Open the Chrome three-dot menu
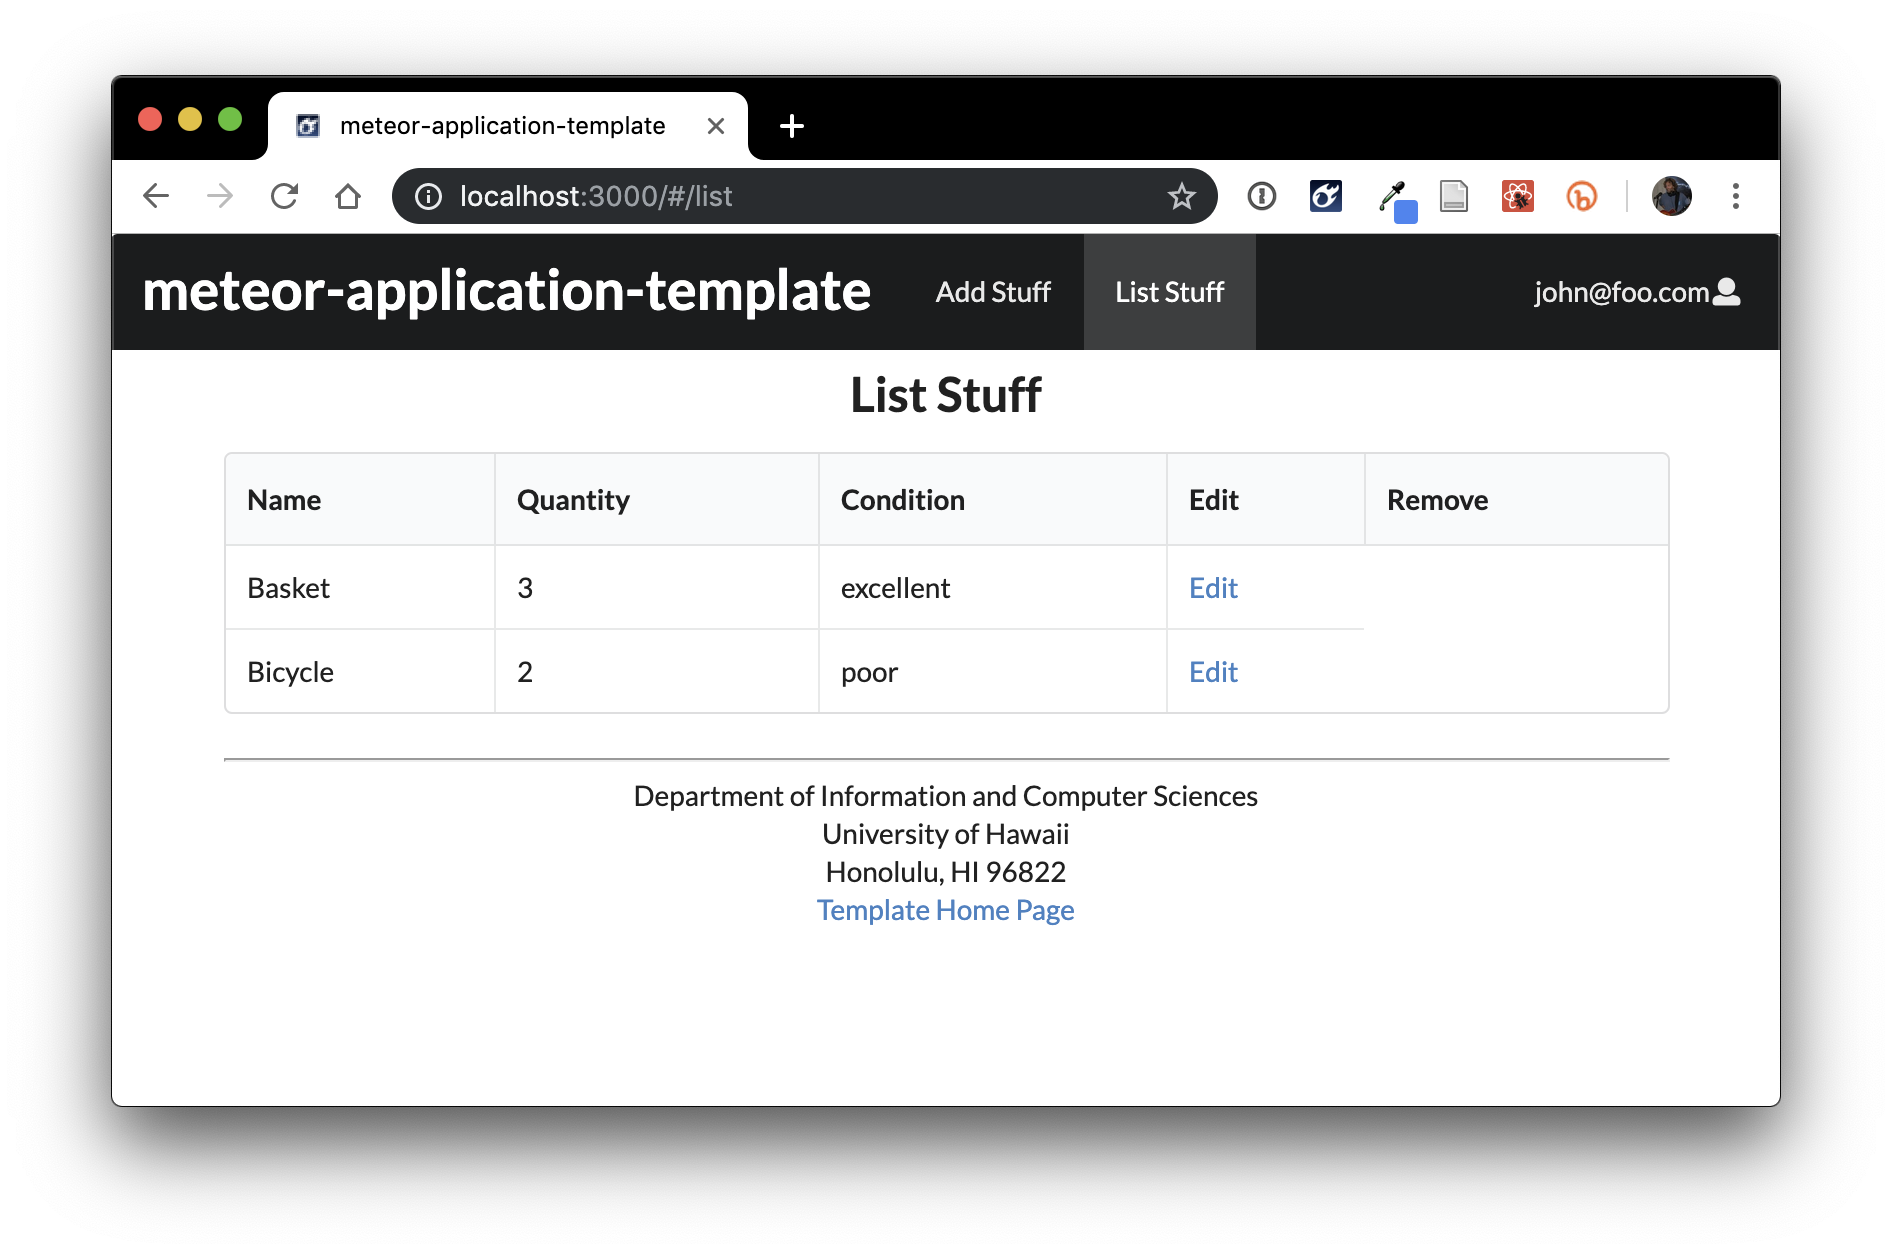Viewport: 1892px width, 1254px height. point(1735,196)
